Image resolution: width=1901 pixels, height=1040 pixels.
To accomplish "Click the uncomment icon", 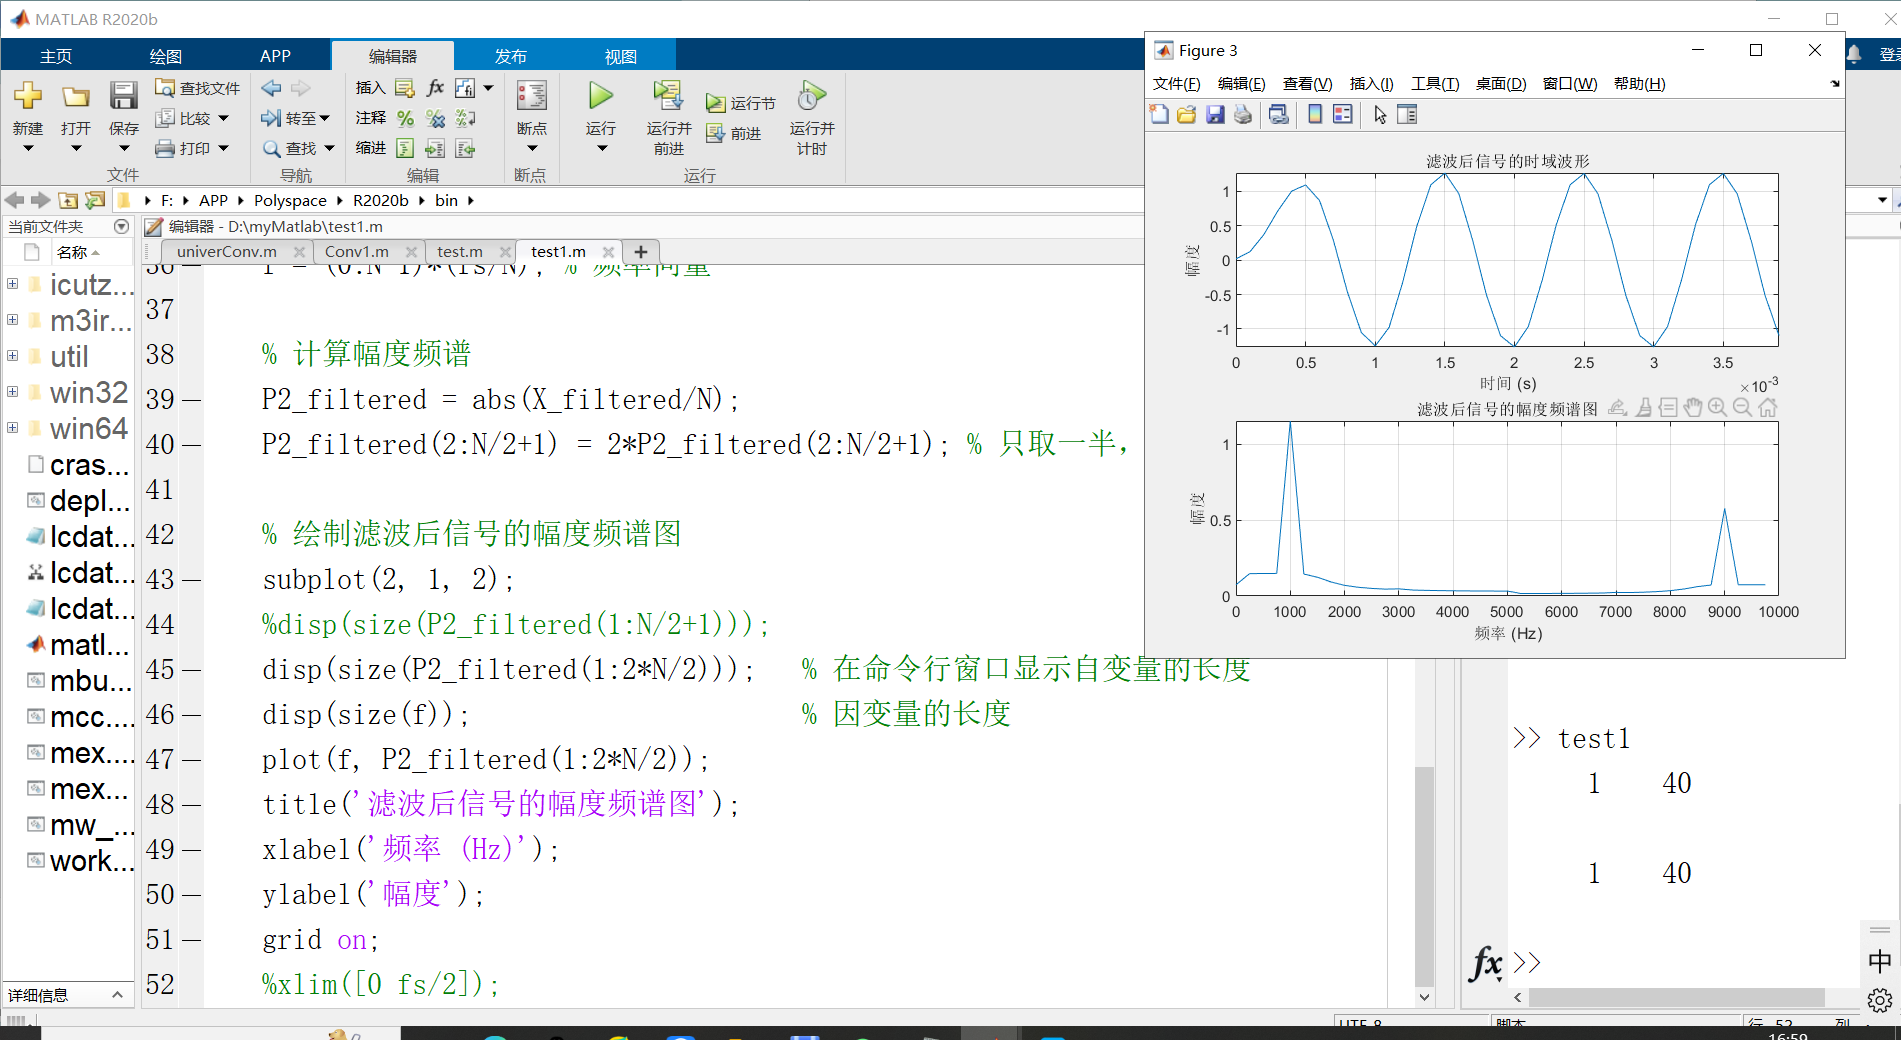I will point(435,118).
